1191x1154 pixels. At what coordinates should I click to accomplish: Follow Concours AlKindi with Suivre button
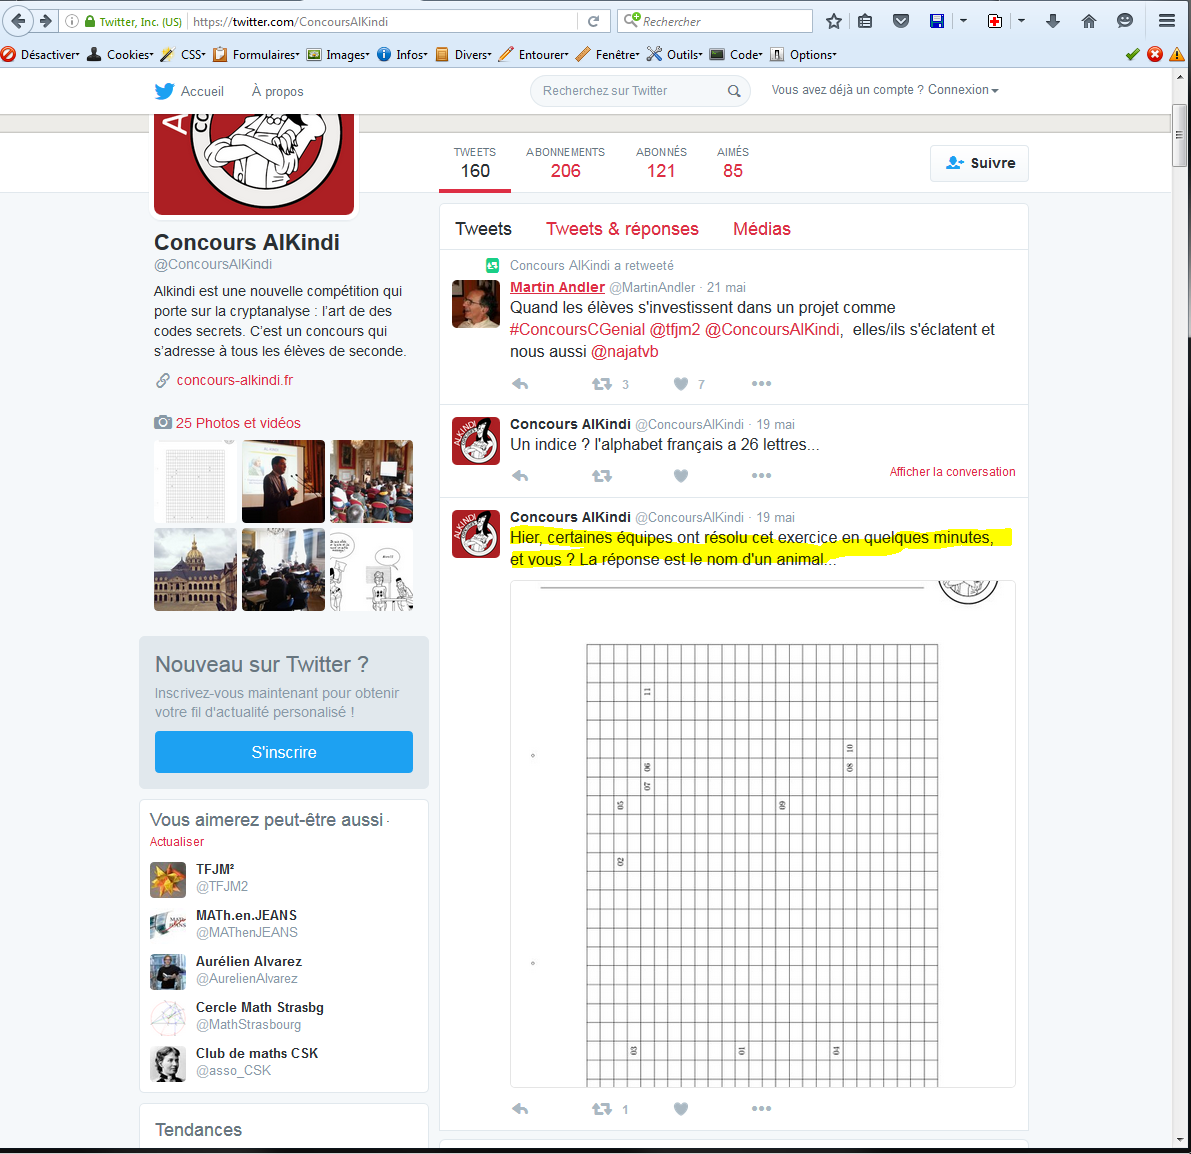[x=979, y=163]
